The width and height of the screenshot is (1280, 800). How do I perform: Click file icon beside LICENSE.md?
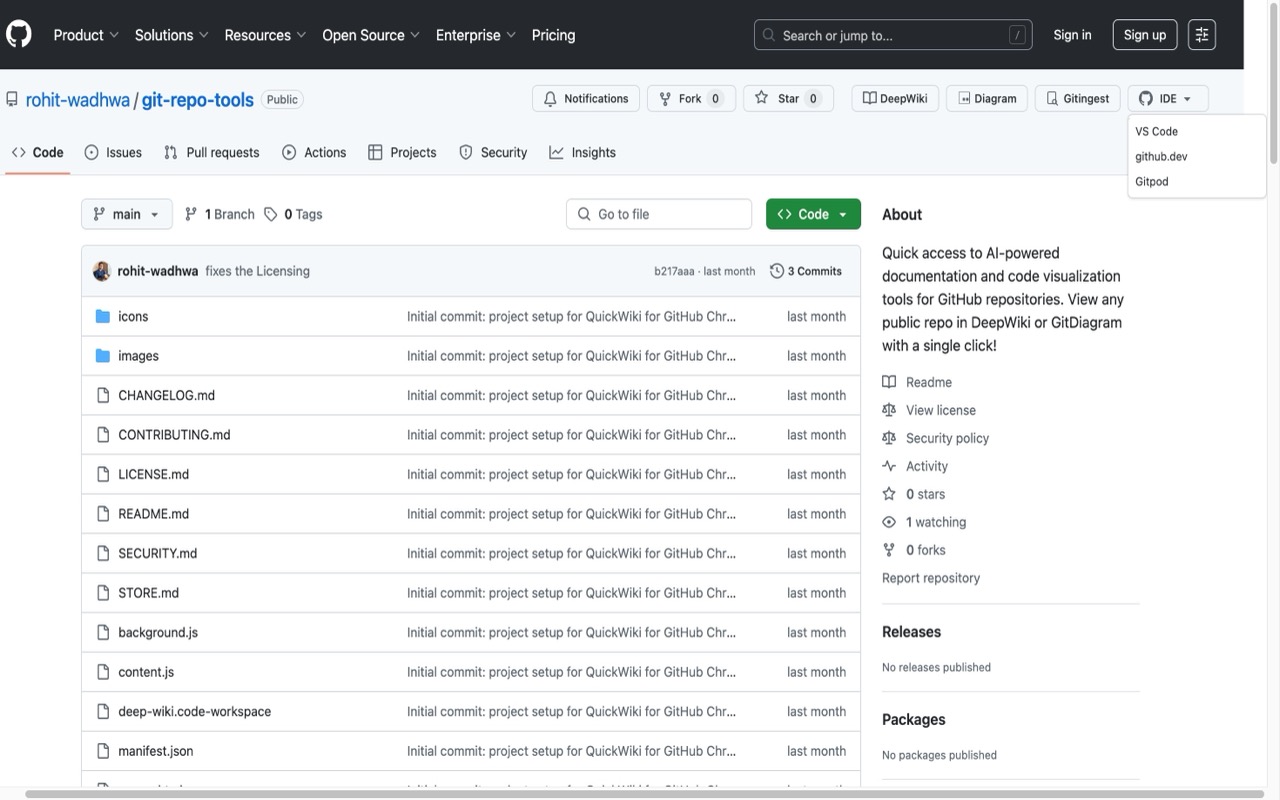(102, 474)
